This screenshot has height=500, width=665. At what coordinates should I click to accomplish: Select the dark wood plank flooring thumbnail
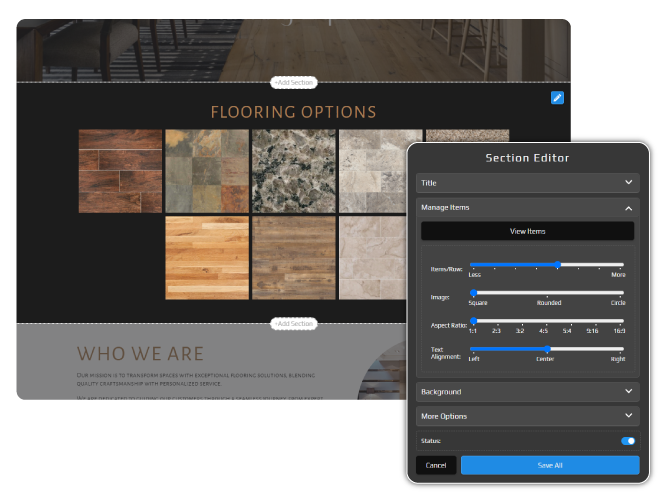[x=120, y=171]
